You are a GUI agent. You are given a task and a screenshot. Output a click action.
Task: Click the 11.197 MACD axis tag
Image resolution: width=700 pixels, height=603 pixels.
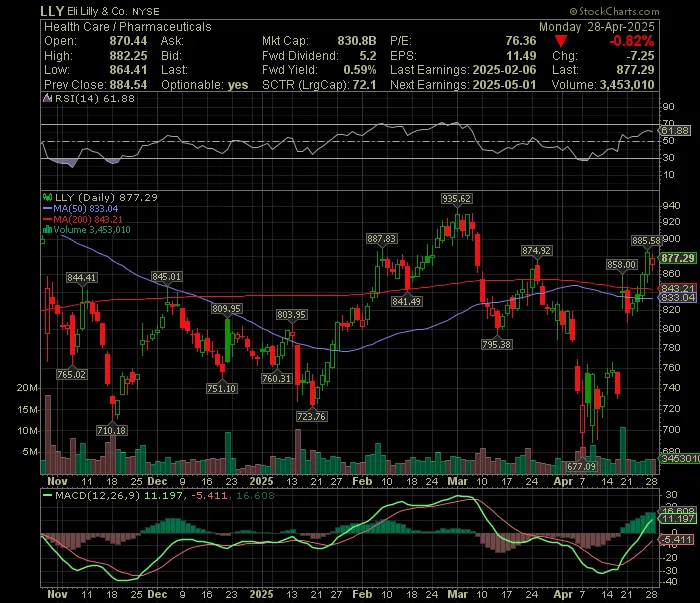pyautogui.click(x=678, y=519)
